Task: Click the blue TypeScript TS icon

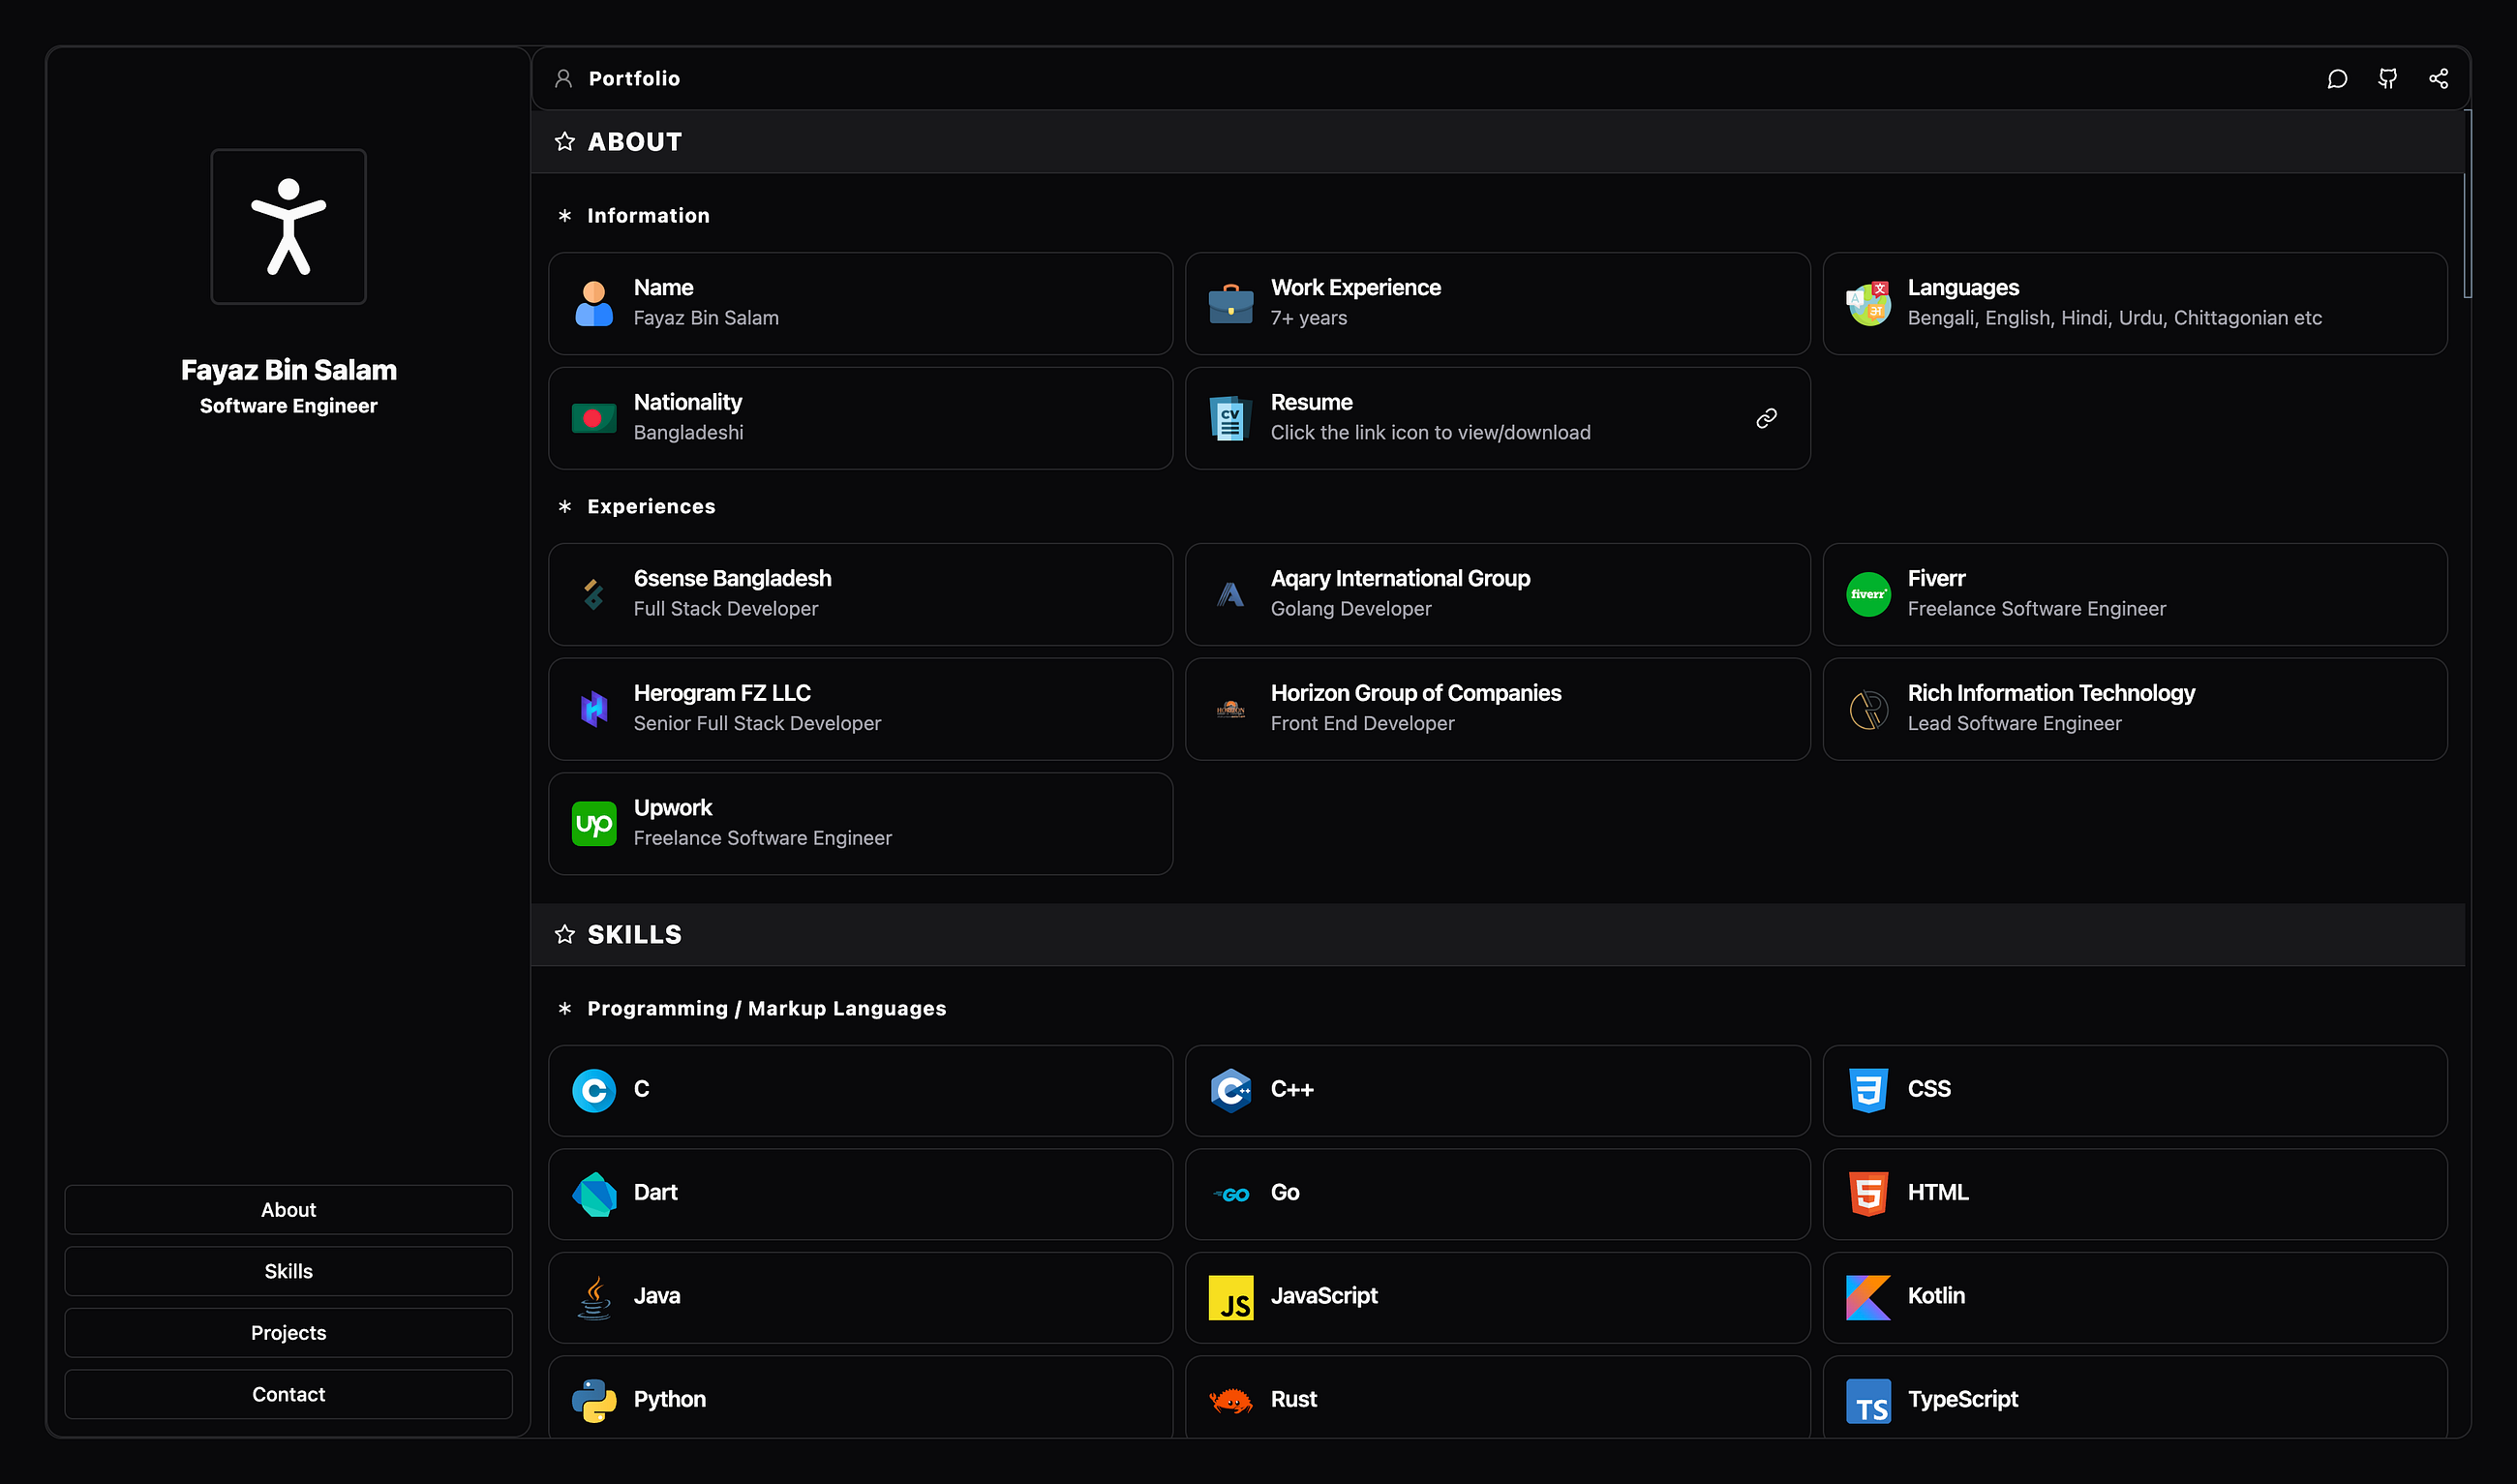Action: (1868, 1401)
